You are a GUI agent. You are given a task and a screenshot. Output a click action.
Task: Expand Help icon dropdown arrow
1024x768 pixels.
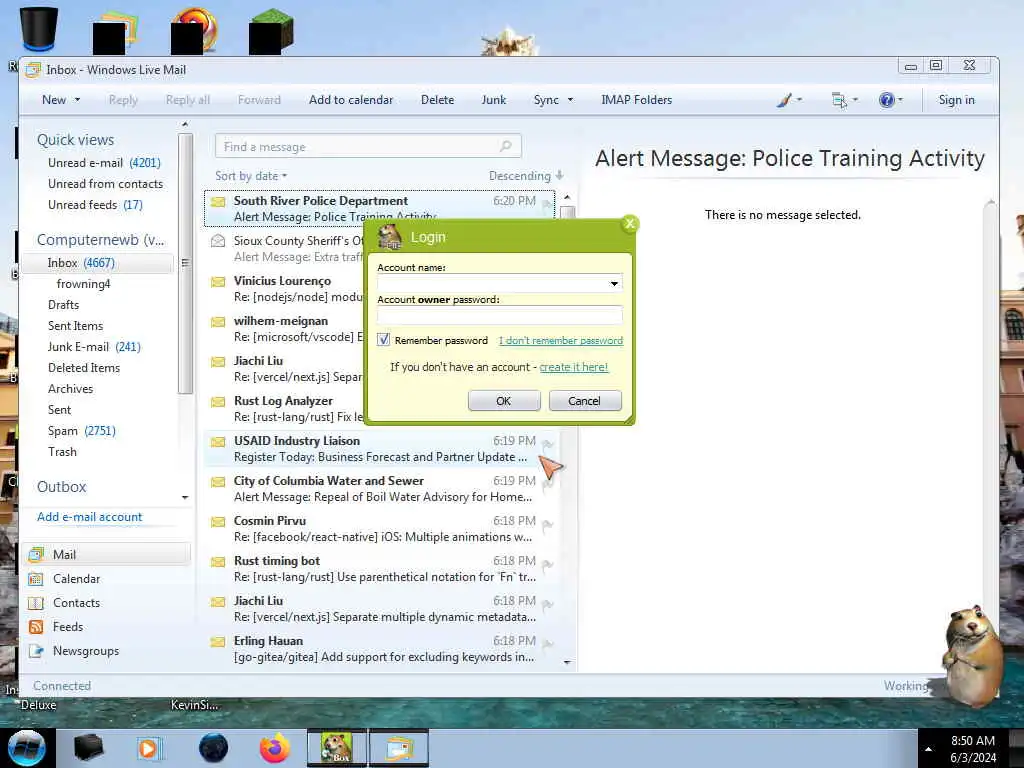coord(901,100)
